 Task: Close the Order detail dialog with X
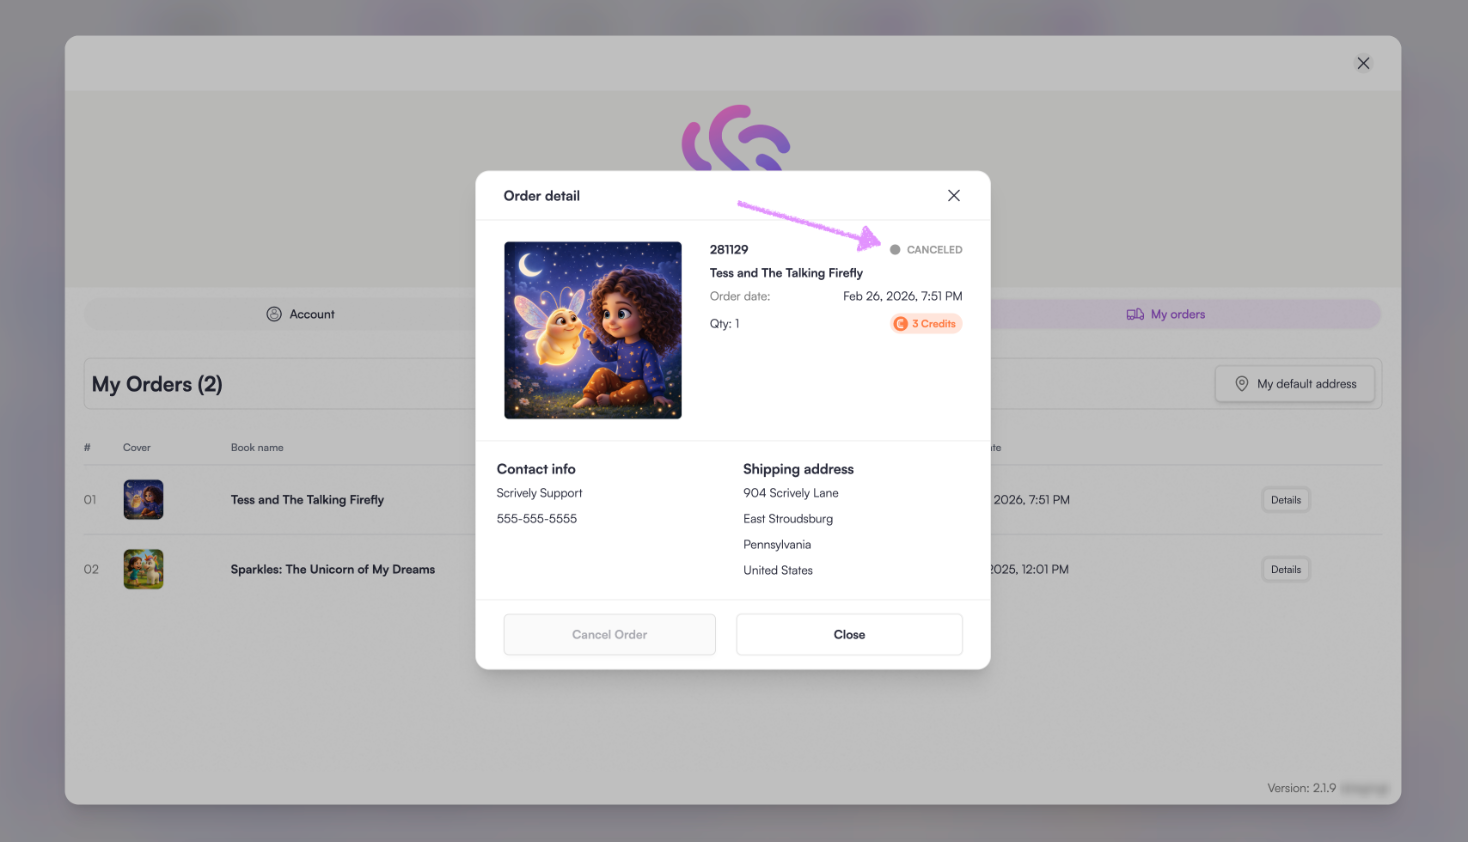[954, 196]
